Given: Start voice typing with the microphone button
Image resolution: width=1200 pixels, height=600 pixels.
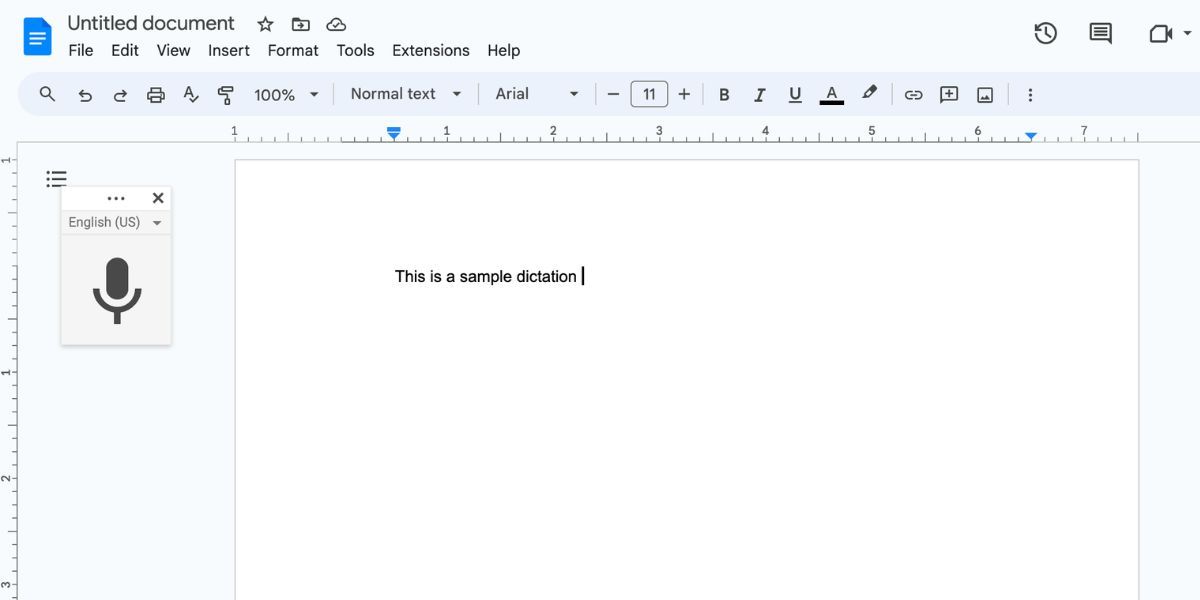Looking at the screenshot, I should pos(116,290).
